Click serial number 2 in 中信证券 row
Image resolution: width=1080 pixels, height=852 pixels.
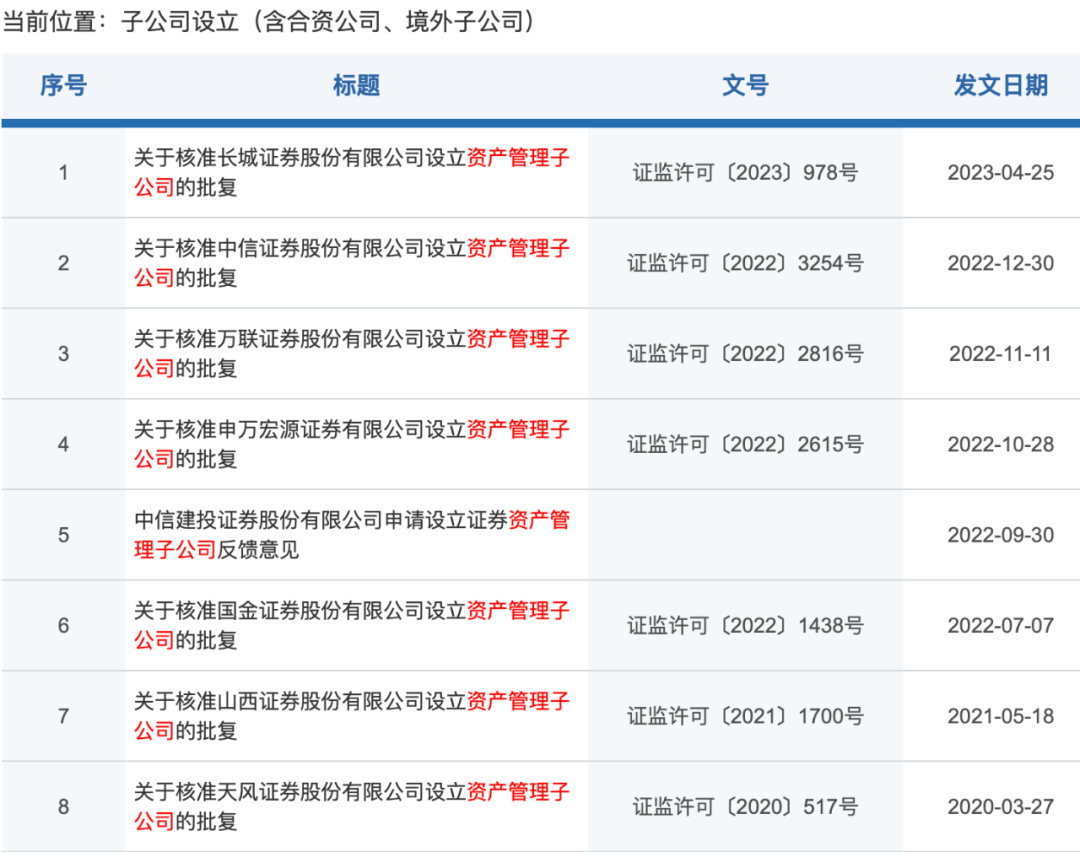click(63, 263)
